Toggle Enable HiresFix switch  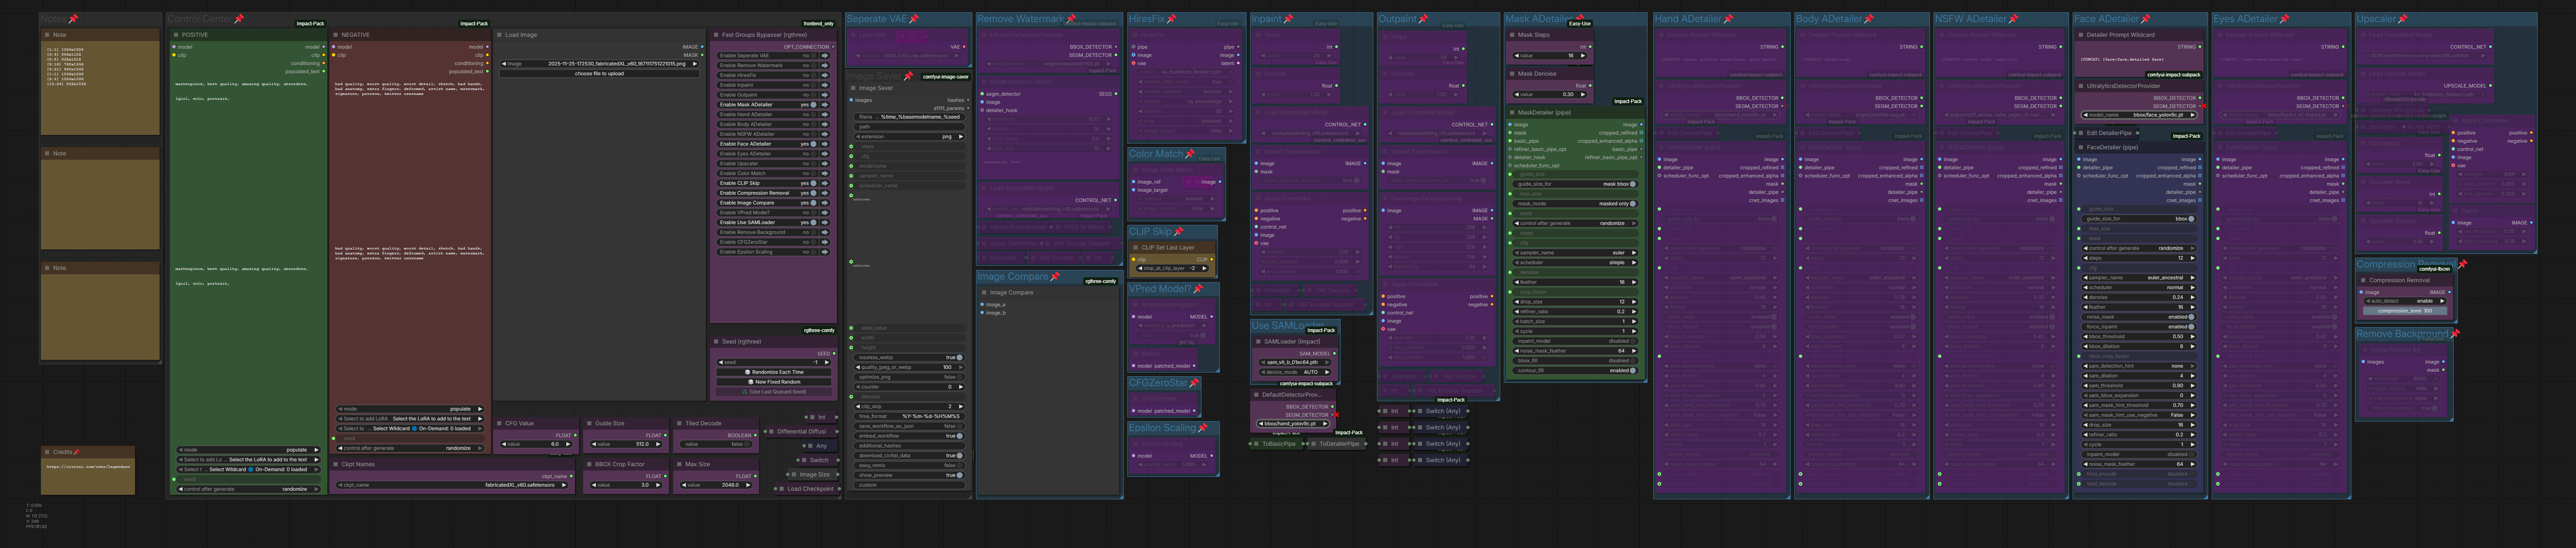tap(813, 75)
